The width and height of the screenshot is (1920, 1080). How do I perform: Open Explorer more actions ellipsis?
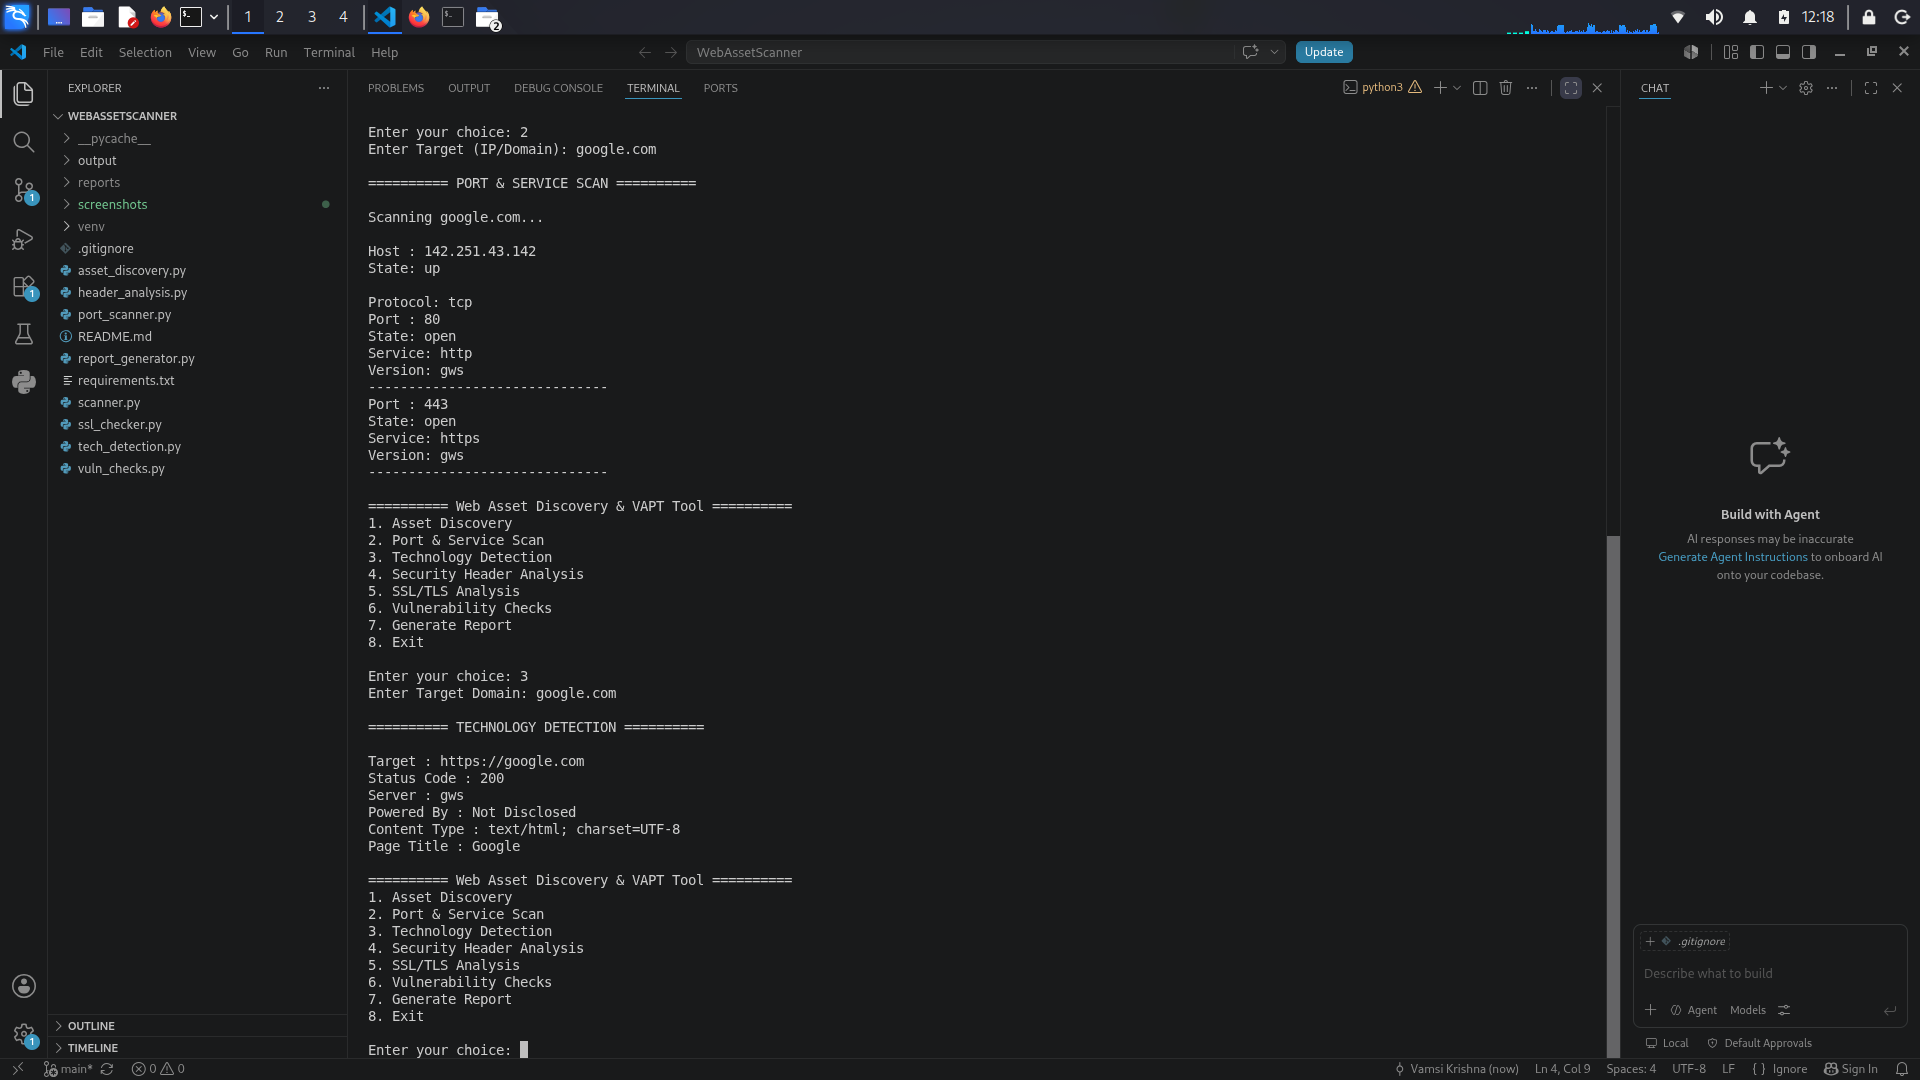coord(324,88)
